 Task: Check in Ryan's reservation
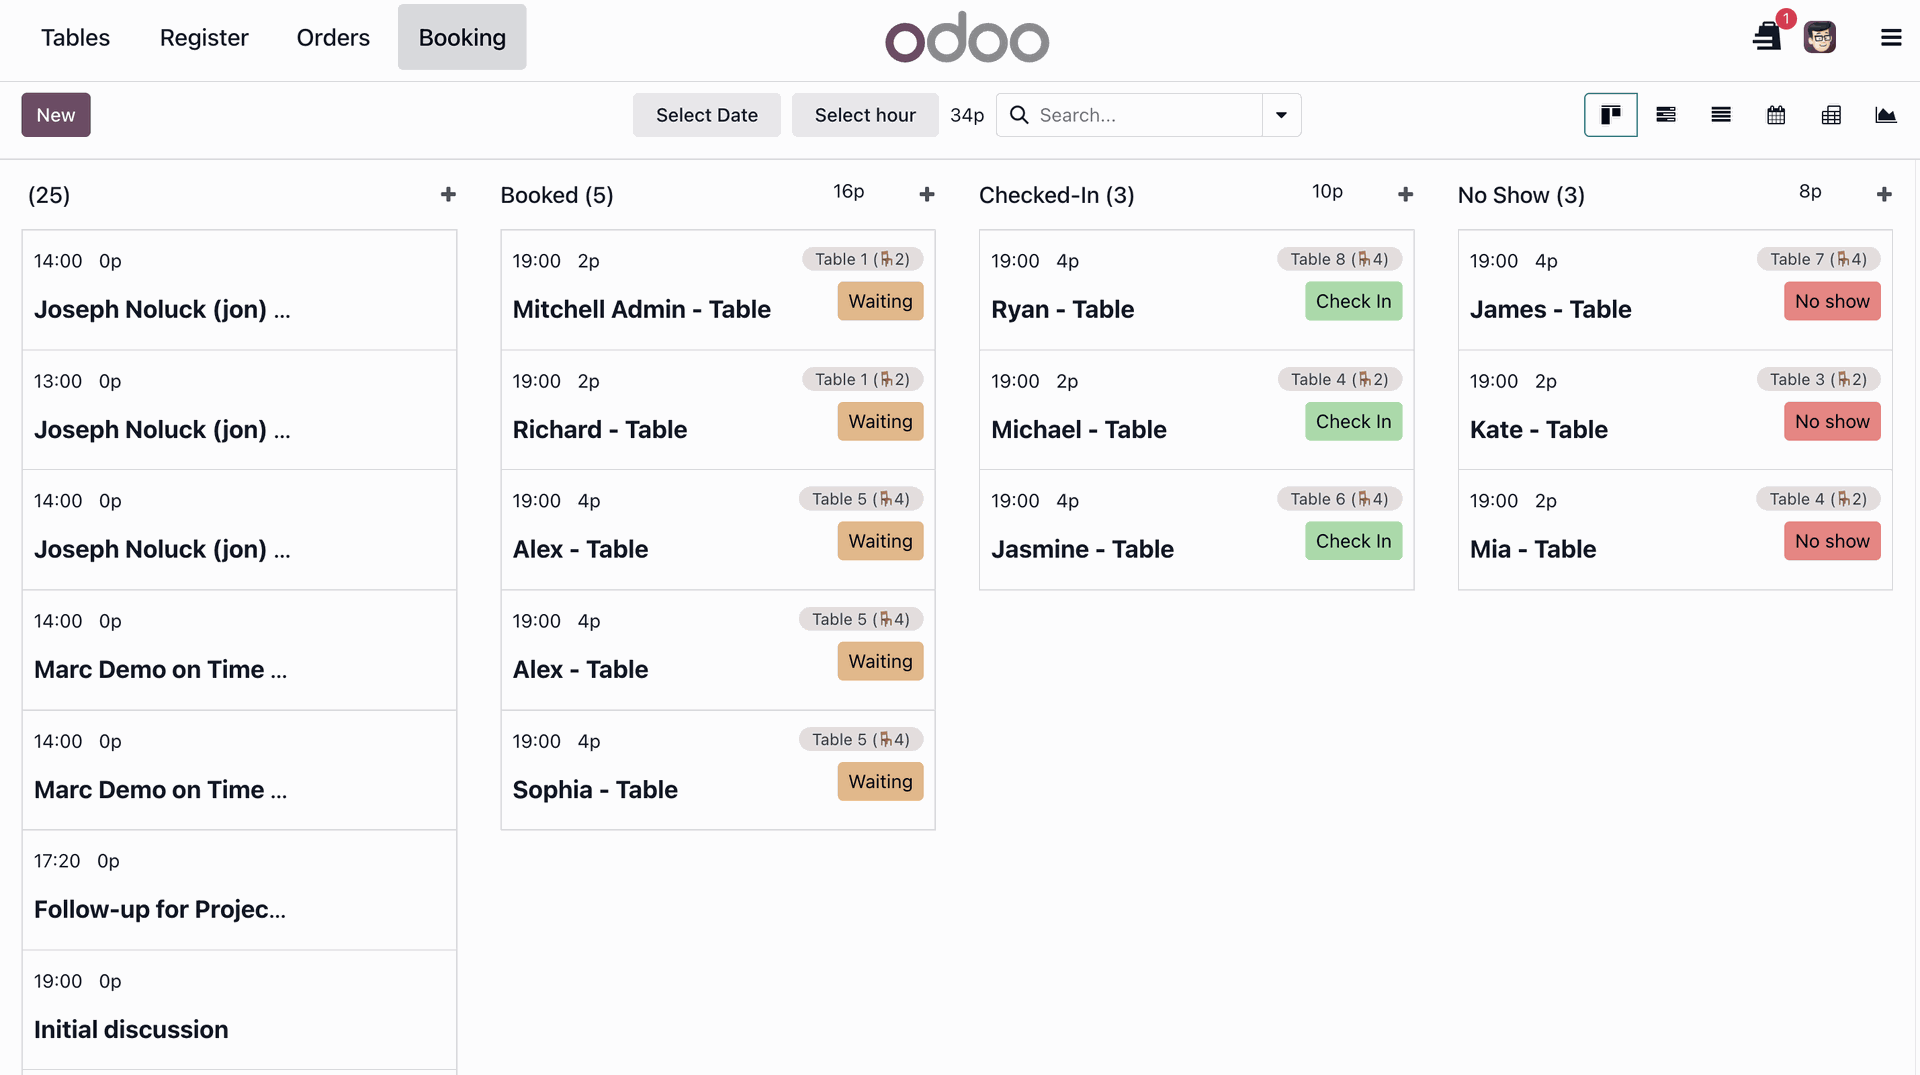tap(1353, 301)
